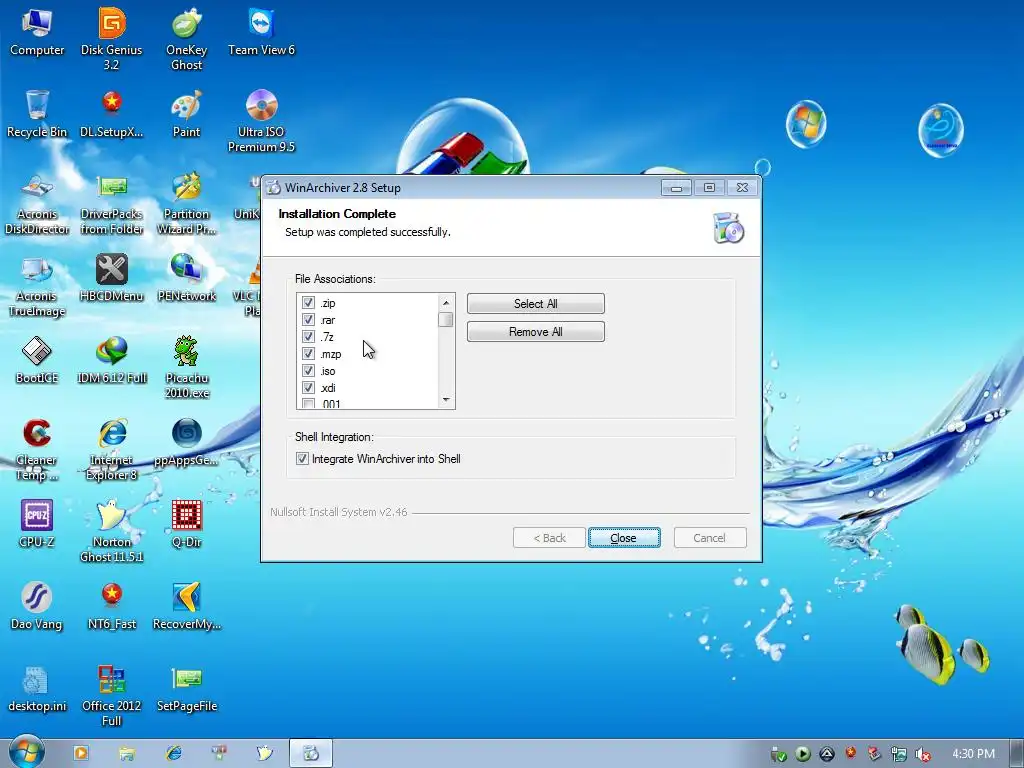Uncheck the .zip file association

click(x=308, y=303)
